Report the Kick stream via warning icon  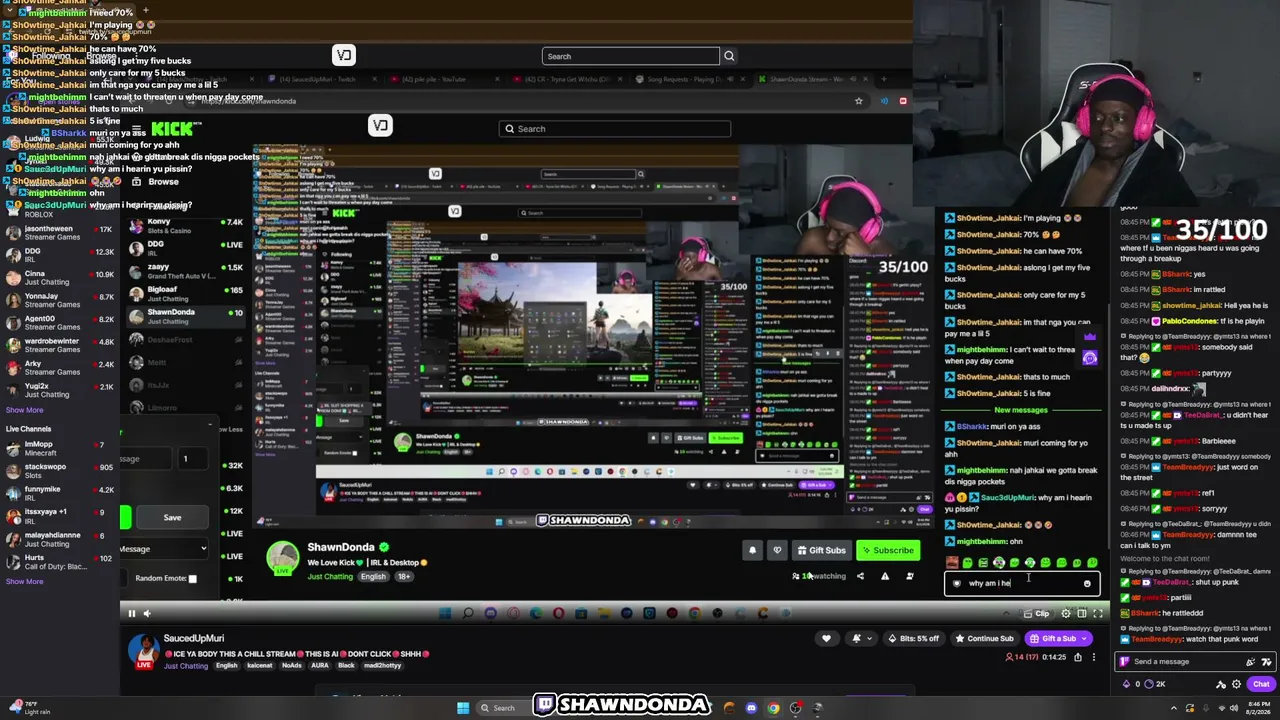pos(885,576)
